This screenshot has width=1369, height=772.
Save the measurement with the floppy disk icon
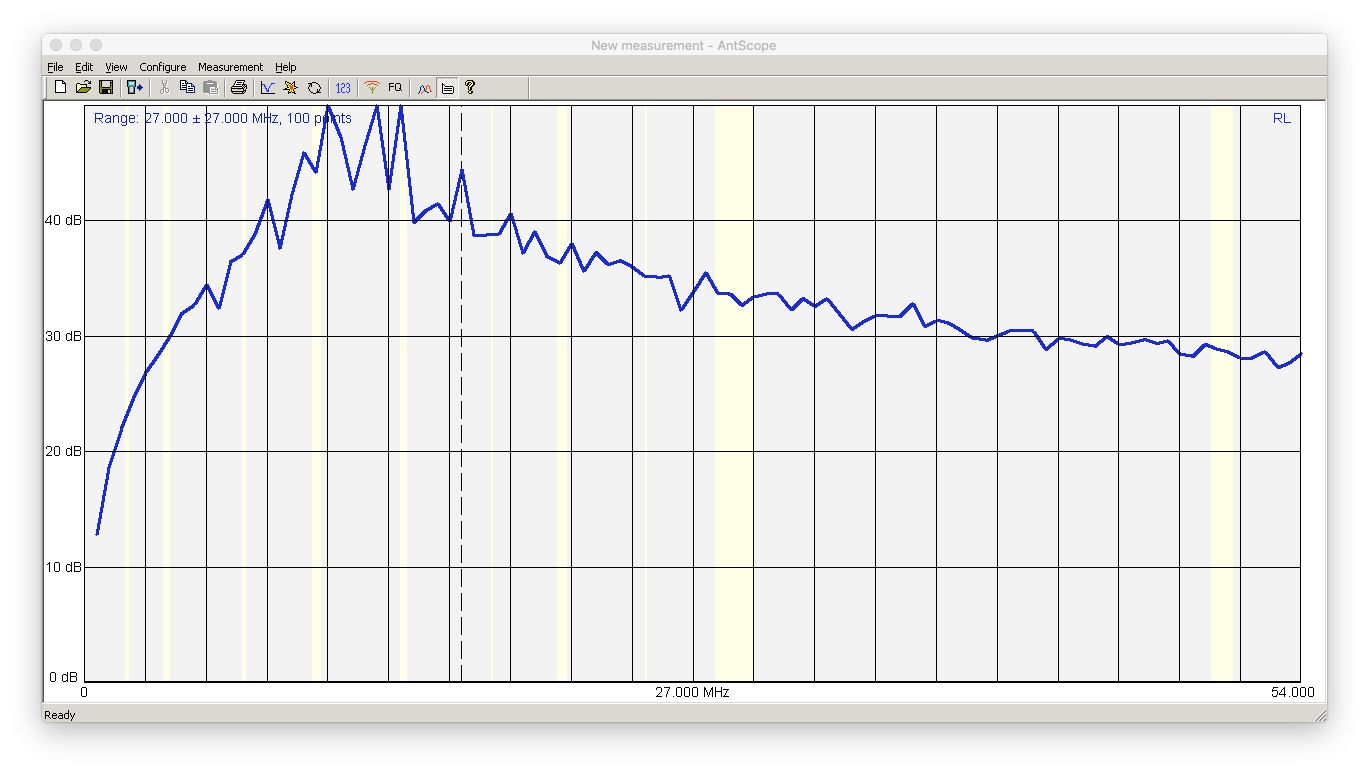[106, 88]
